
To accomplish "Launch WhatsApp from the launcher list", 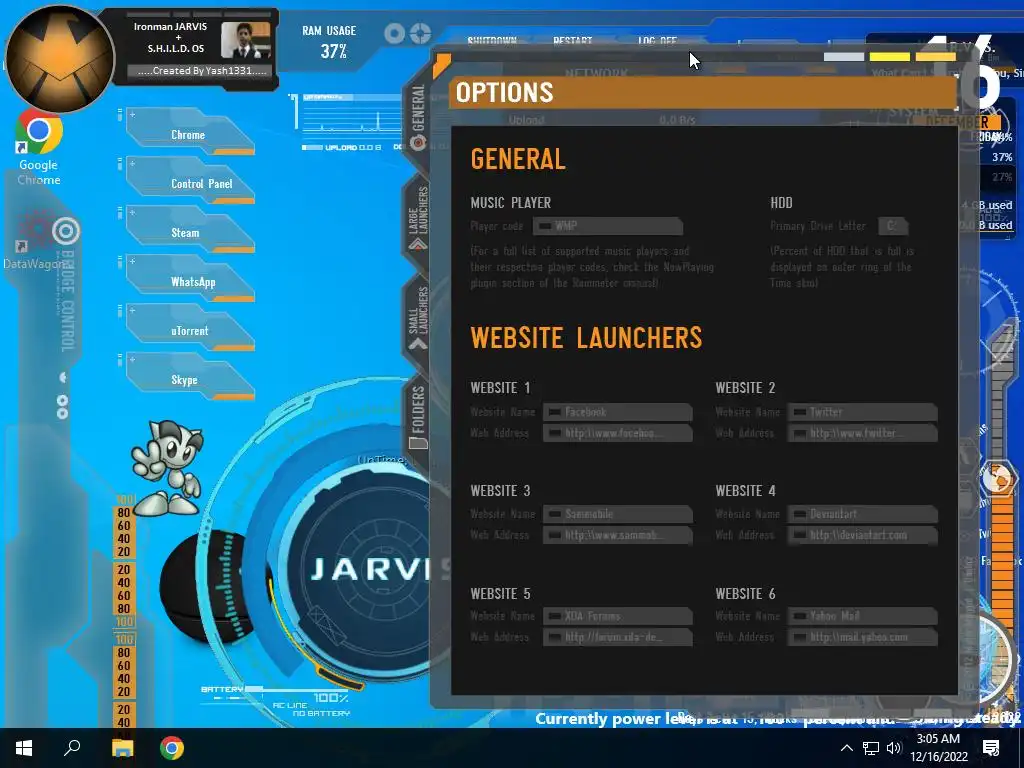I will pyautogui.click(x=189, y=281).
